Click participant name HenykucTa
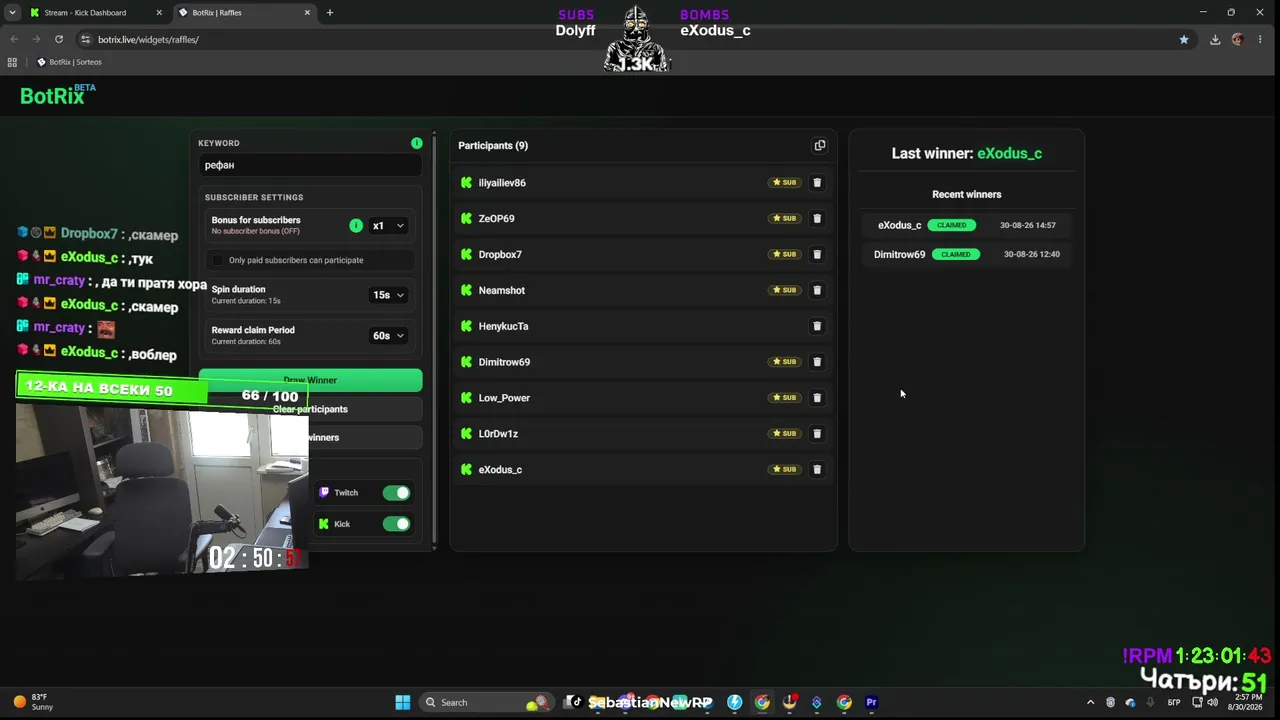1280x720 pixels. 503,327
